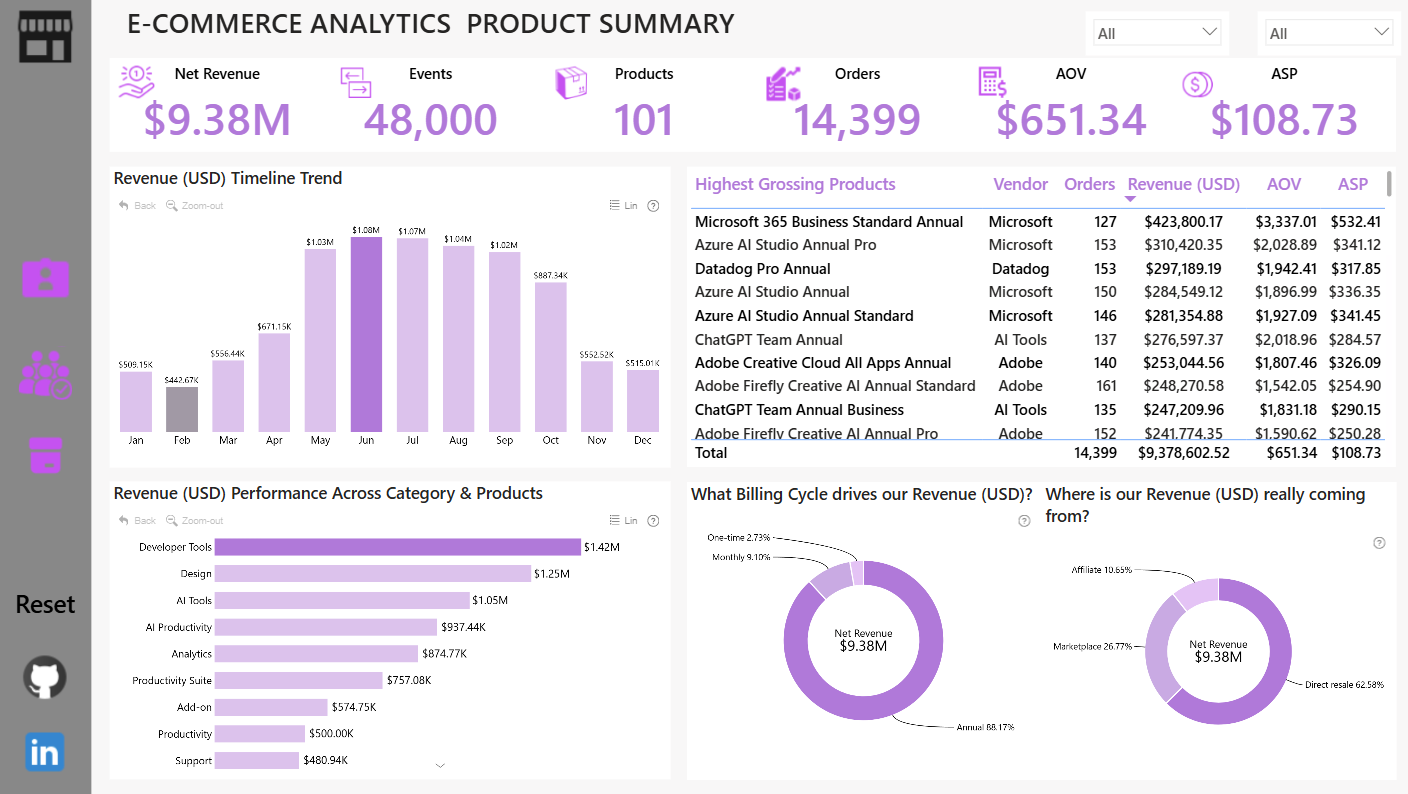Select the Jun bar in the timeline chart
This screenshot has width=1408, height=794.
pos(366,334)
